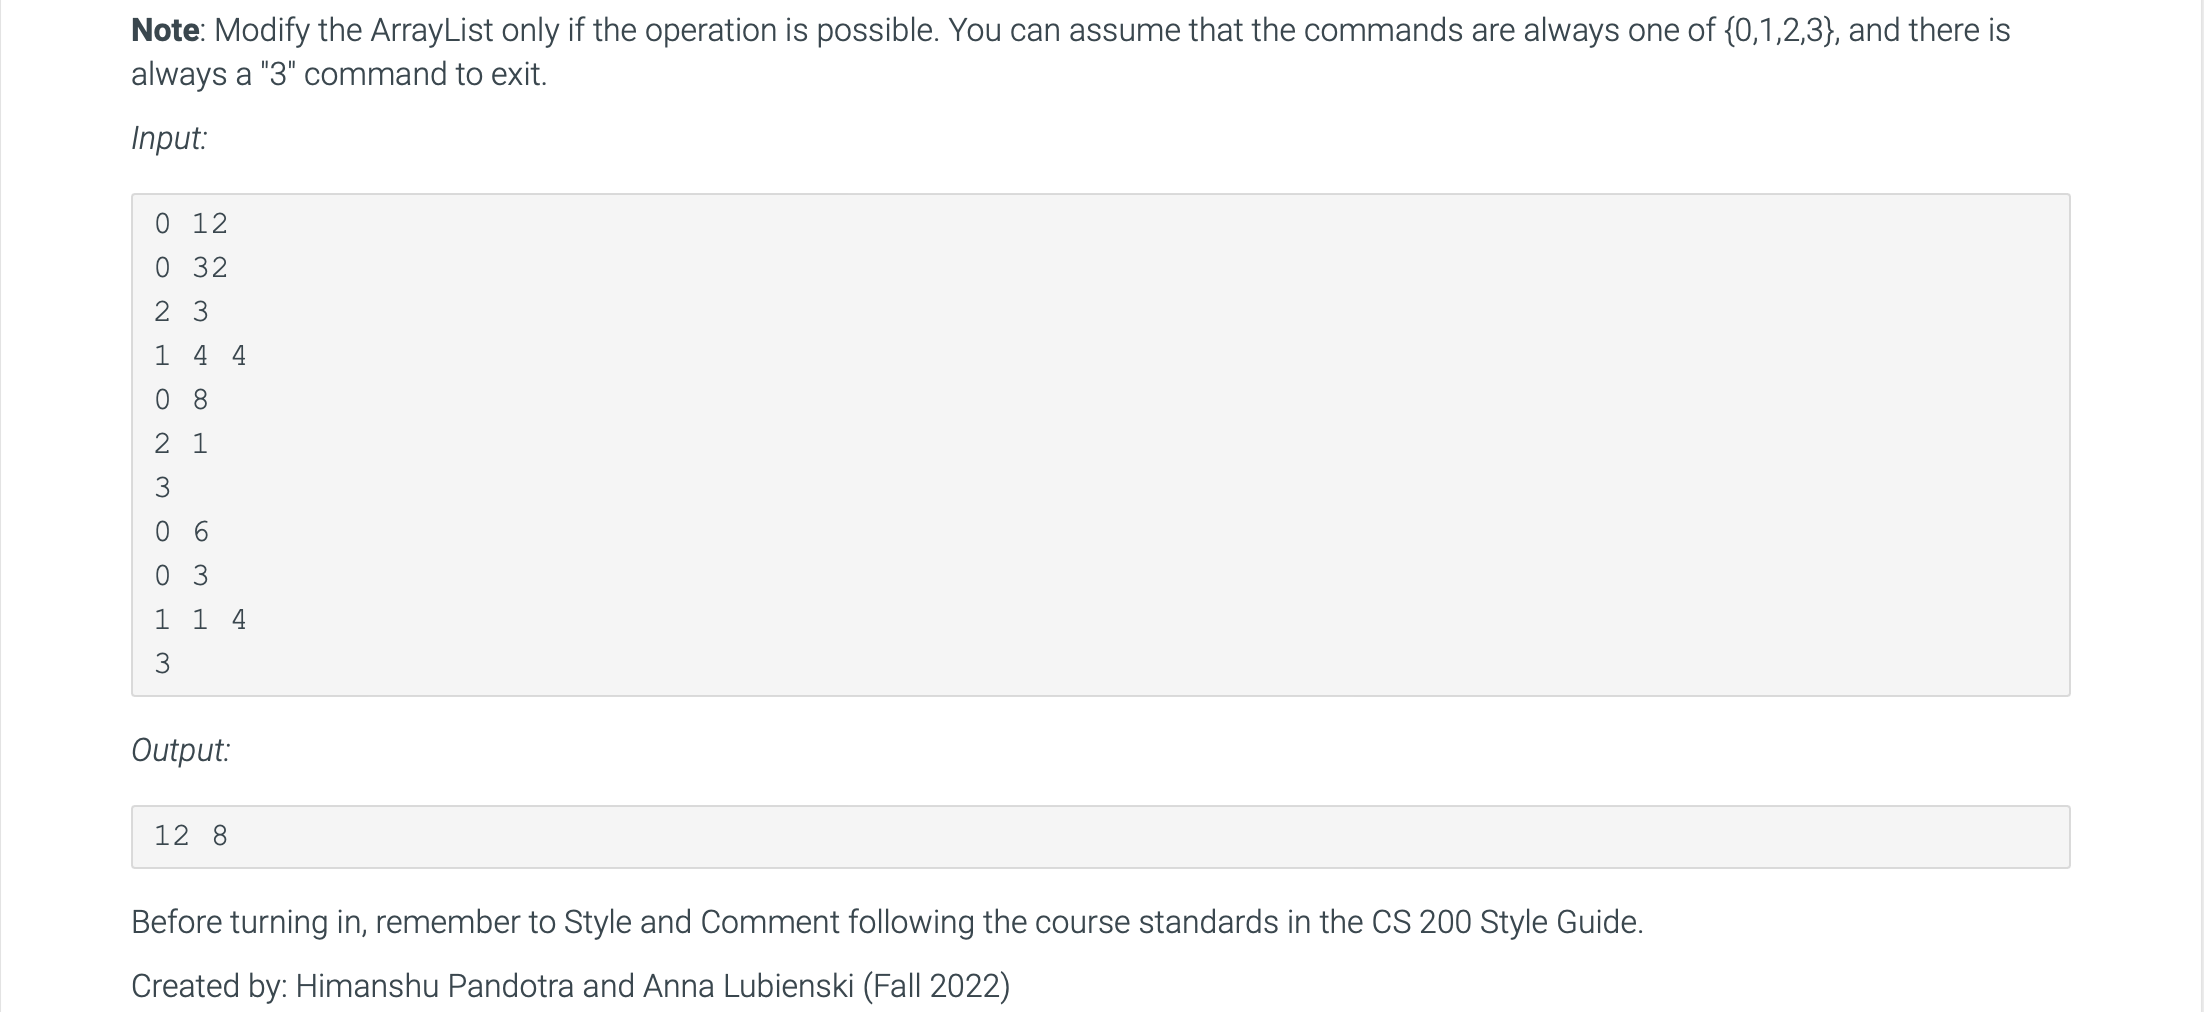Viewport: 2204px width, 1012px height.
Task: Select the '0 8' input line
Action: pyautogui.click(x=182, y=399)
